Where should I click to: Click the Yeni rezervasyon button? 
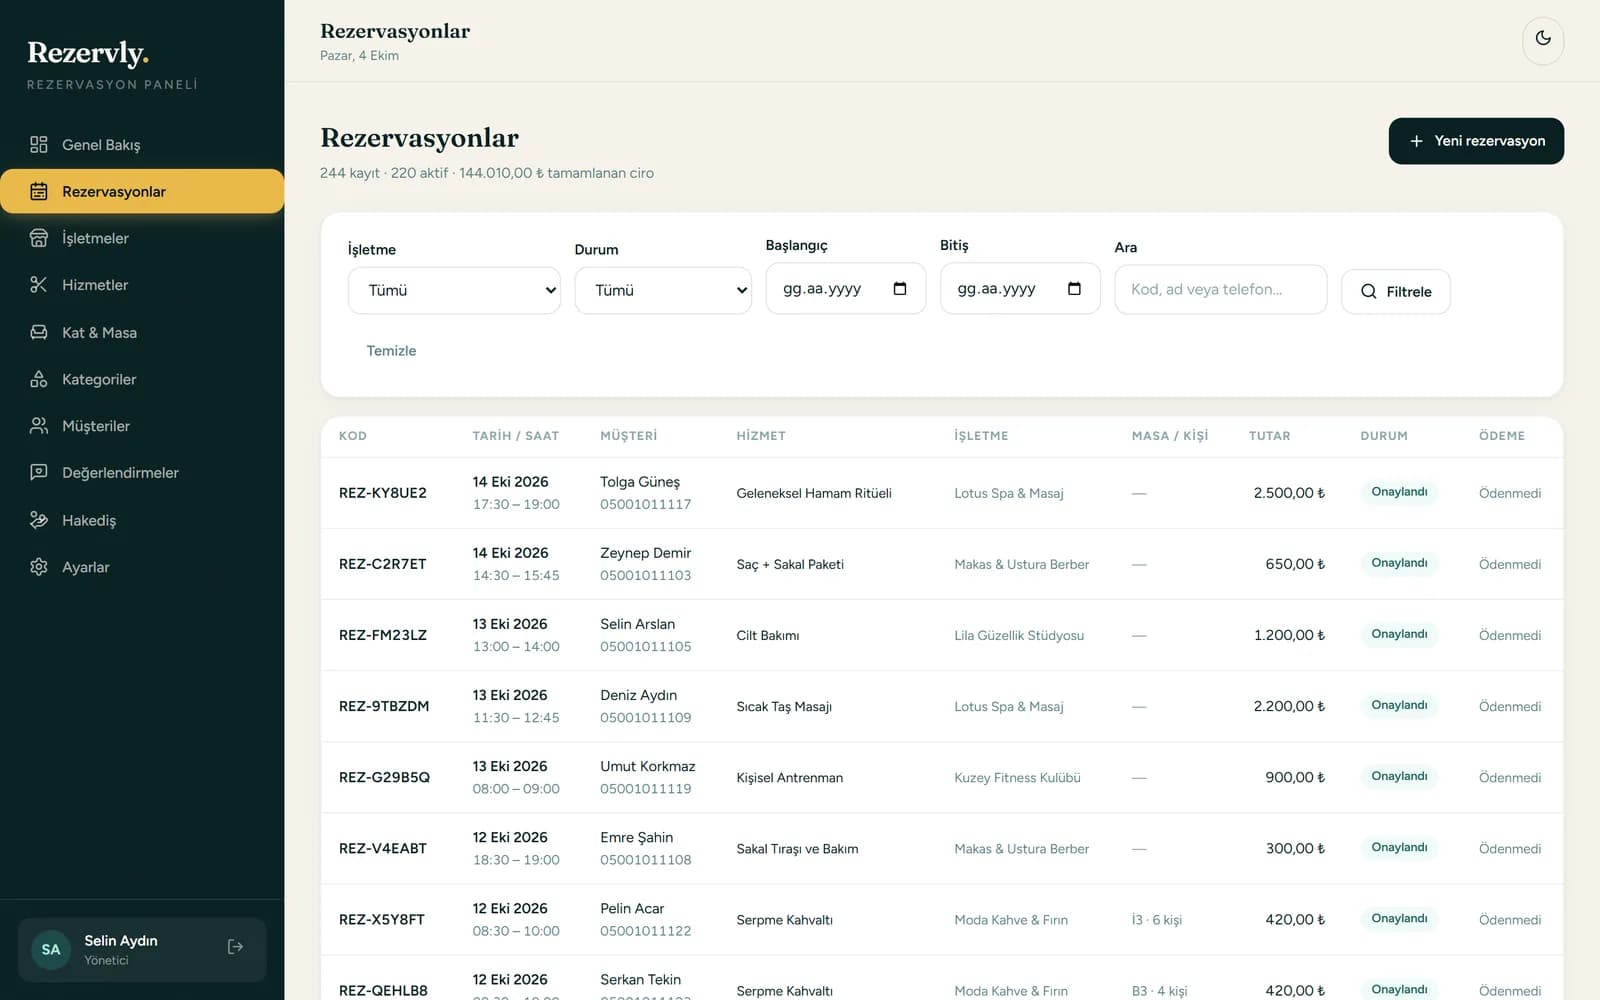(1476, 141)
